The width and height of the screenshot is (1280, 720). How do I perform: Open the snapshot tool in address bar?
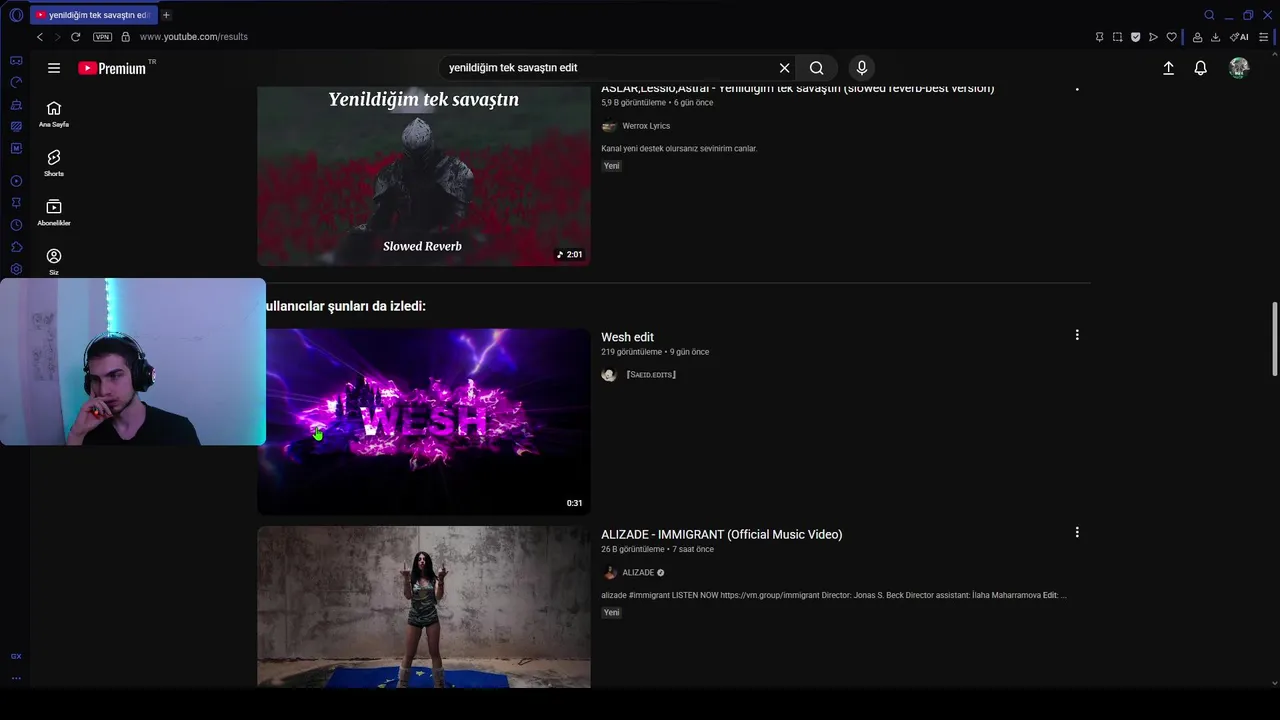(1117, 37)
